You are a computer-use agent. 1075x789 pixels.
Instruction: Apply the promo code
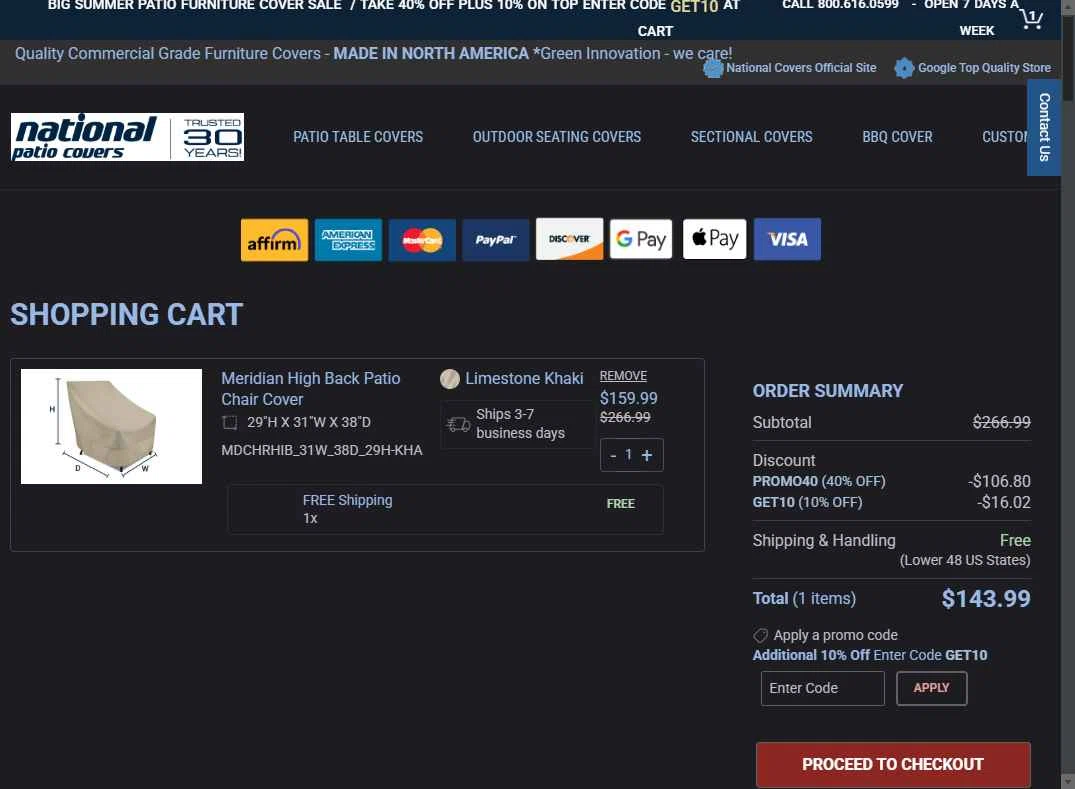[x=932, y=688]
